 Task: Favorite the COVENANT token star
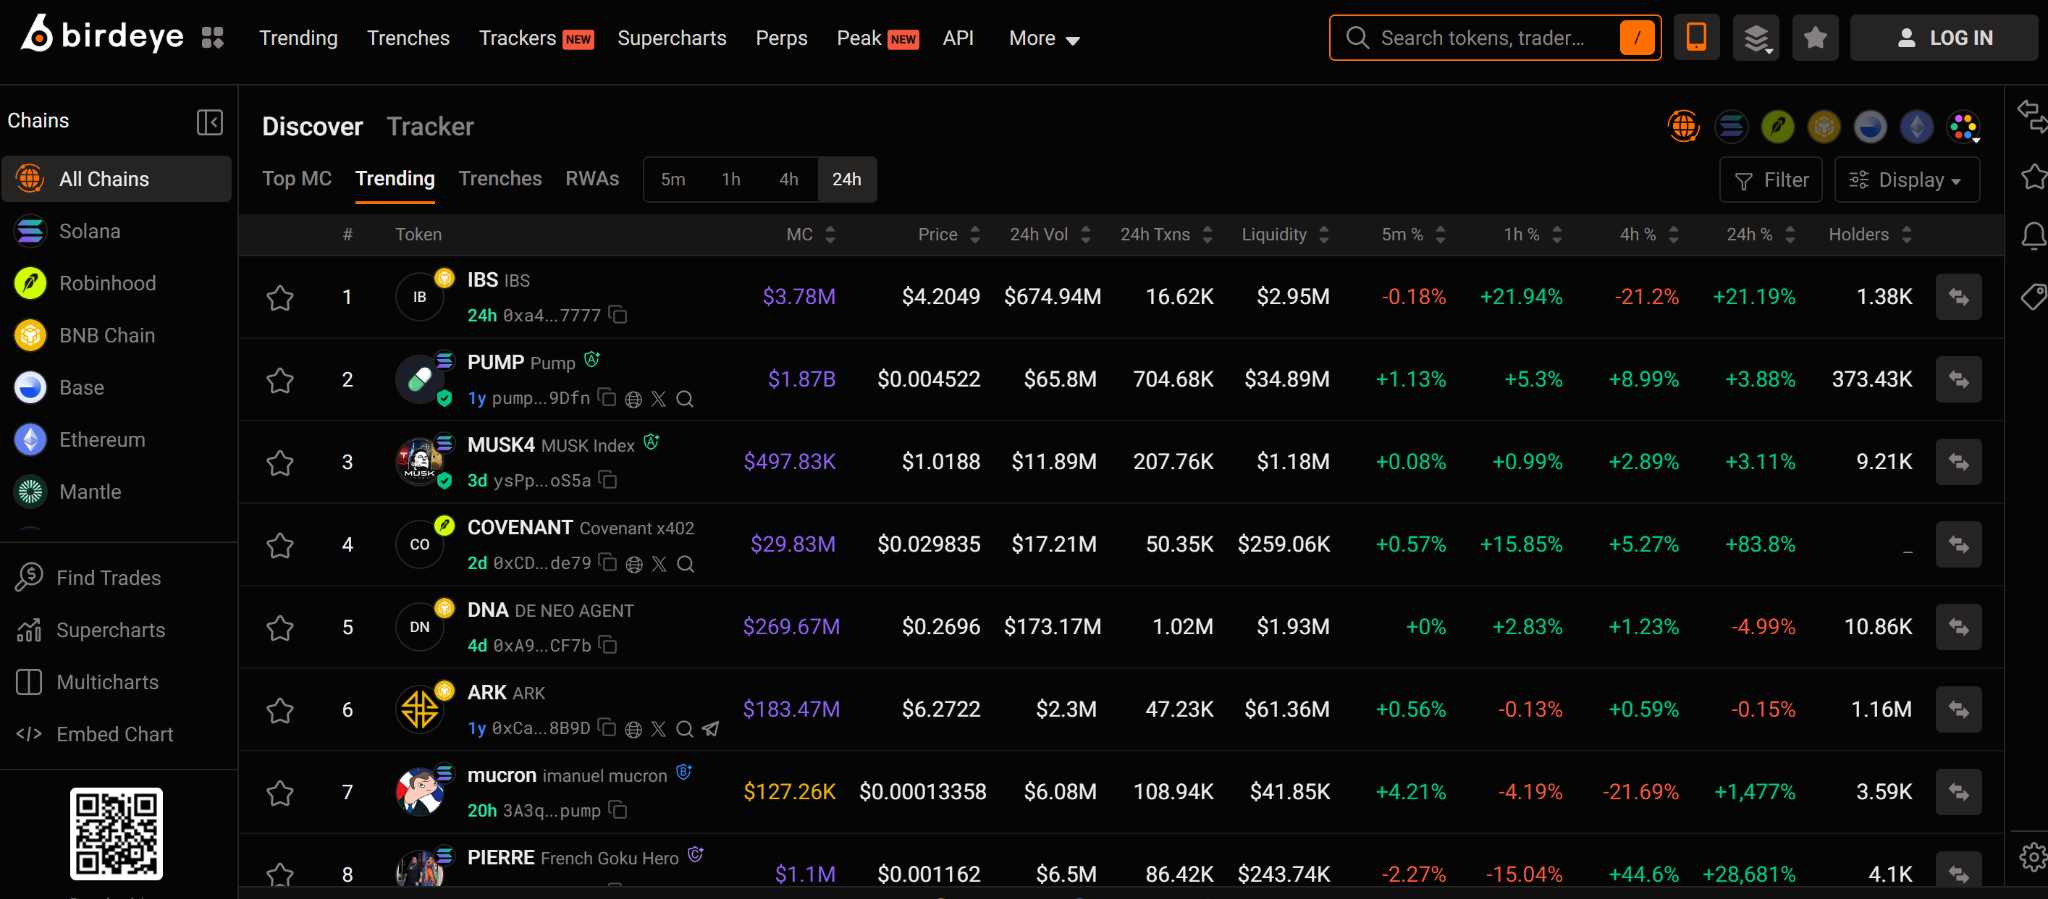click(x=280, y=545)
